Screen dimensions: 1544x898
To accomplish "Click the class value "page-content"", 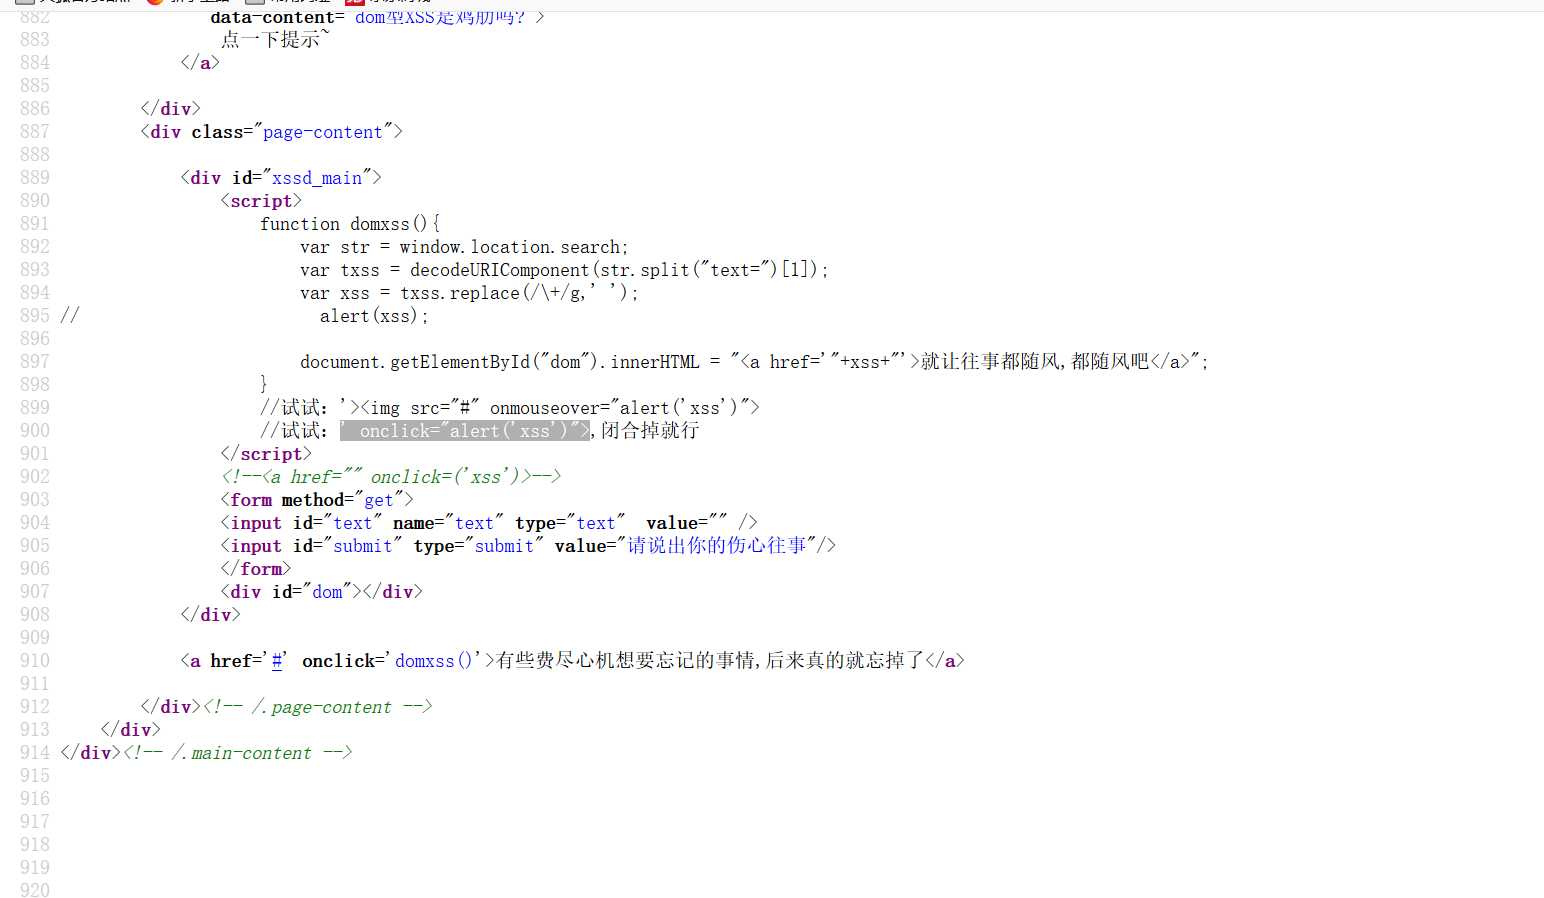I will tap(323, 132).
